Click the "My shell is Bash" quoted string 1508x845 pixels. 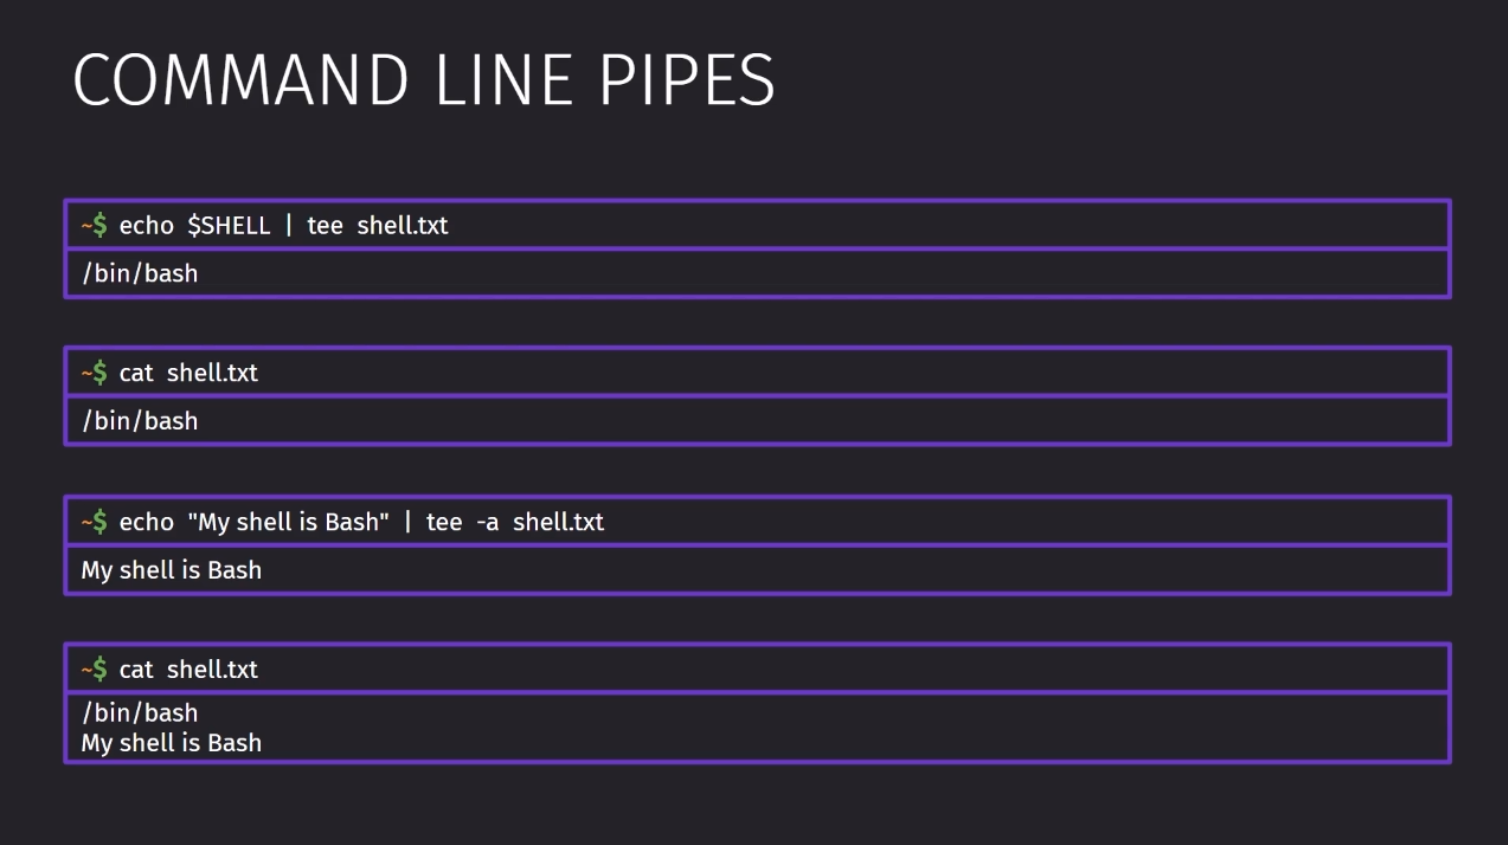288,521
